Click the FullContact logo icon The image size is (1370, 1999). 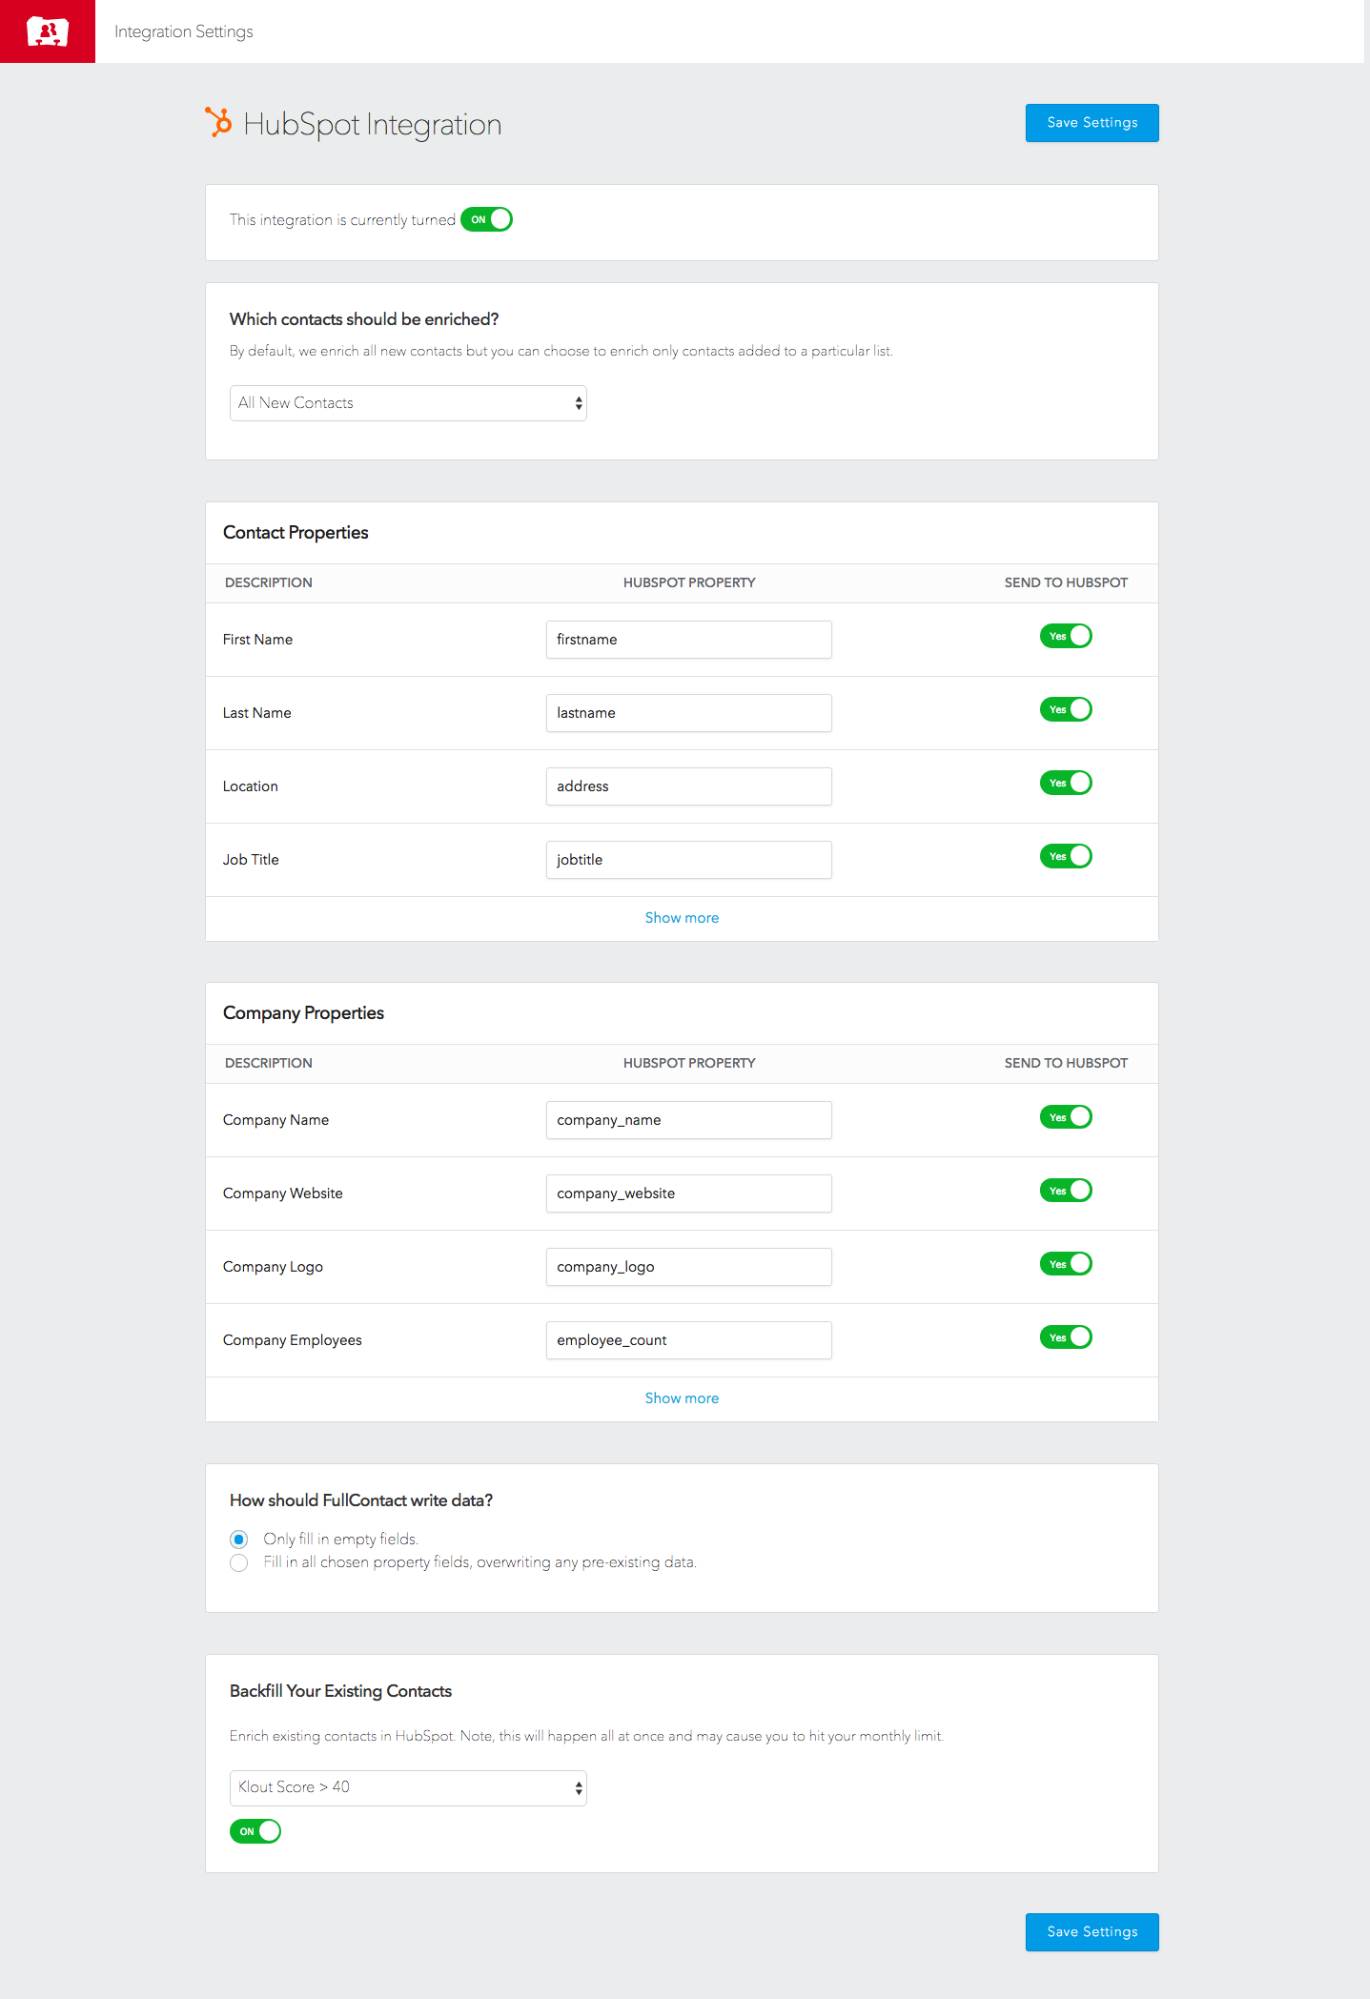tap(47, 32)
